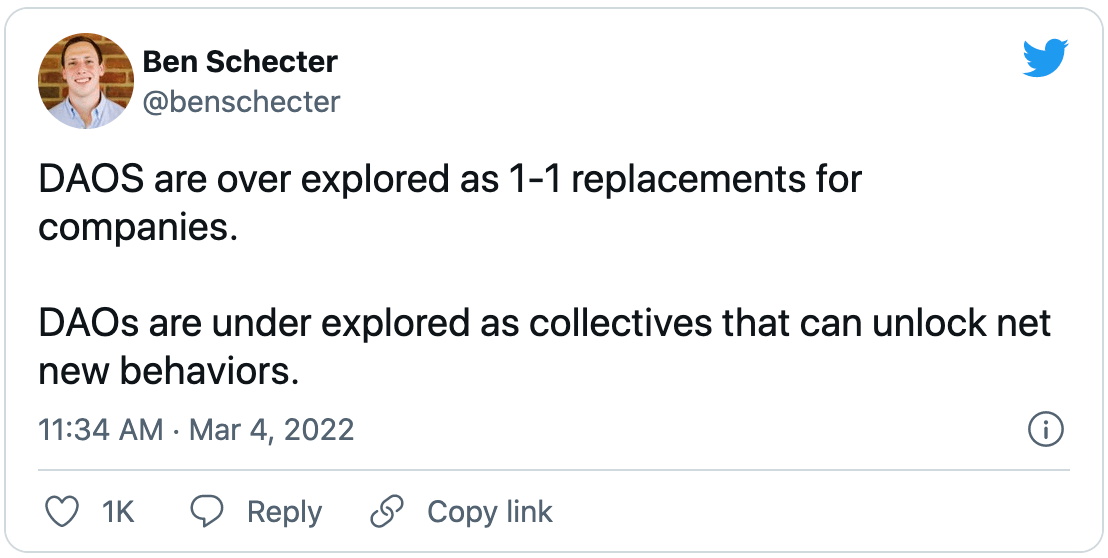1108x558 pixels.
Task: Click the word "companies." in the tweet
Action: point(138,227)
